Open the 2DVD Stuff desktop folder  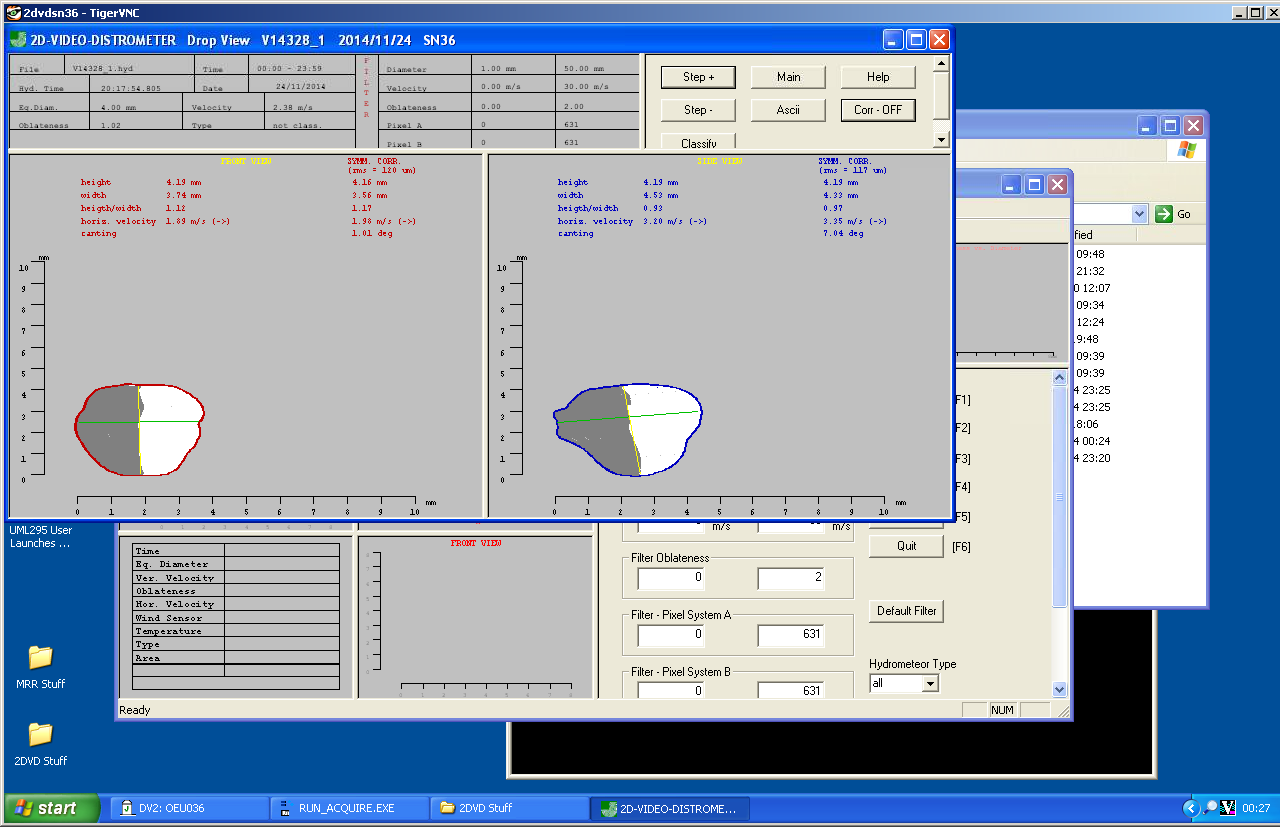[40, 735]
